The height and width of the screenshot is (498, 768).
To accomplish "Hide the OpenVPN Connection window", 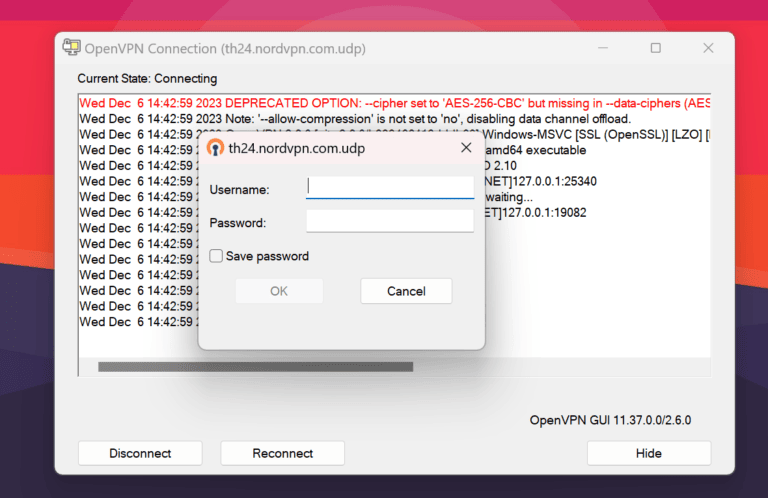I will coord(648,453).
